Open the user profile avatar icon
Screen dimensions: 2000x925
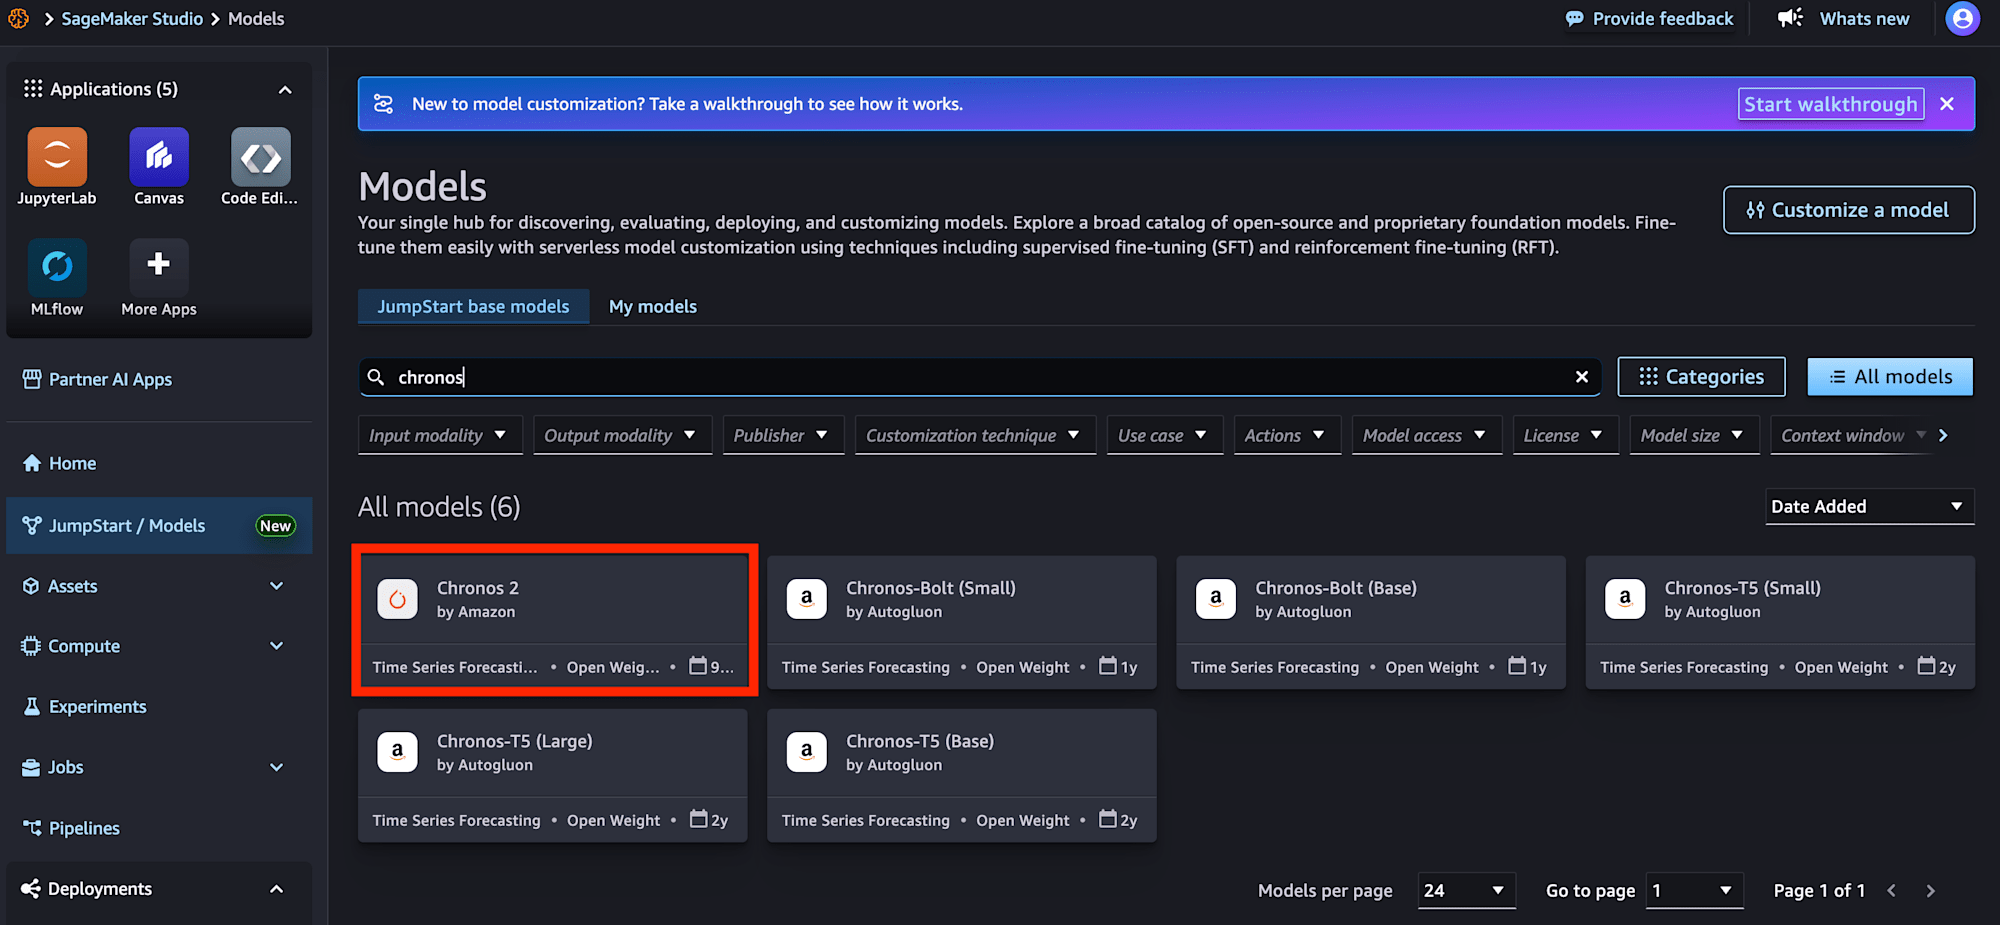tap(1962, 18)
